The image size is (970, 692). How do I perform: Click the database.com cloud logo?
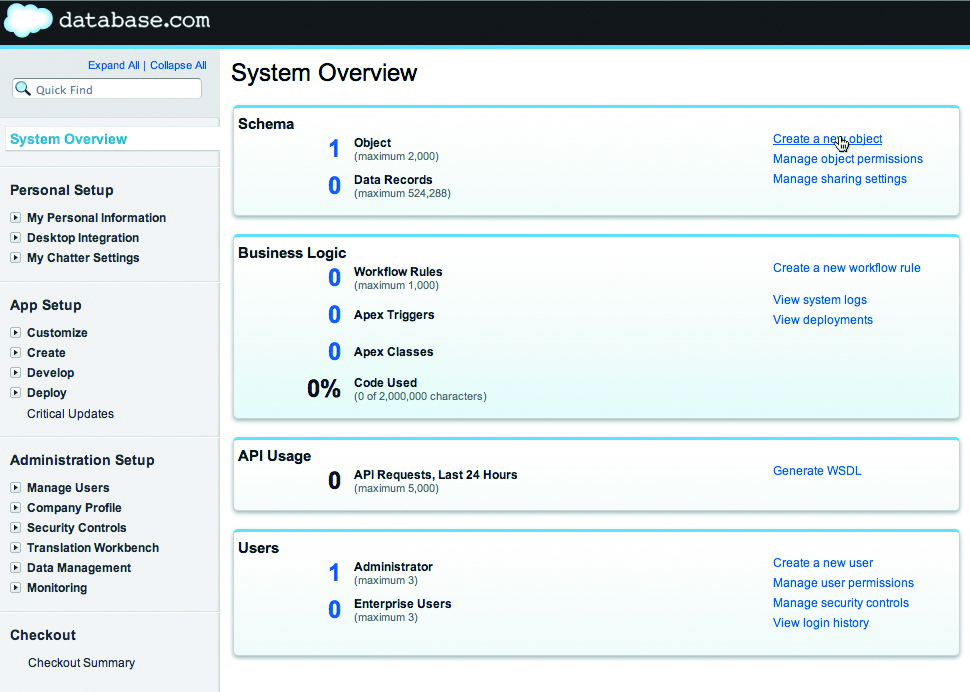28,20
